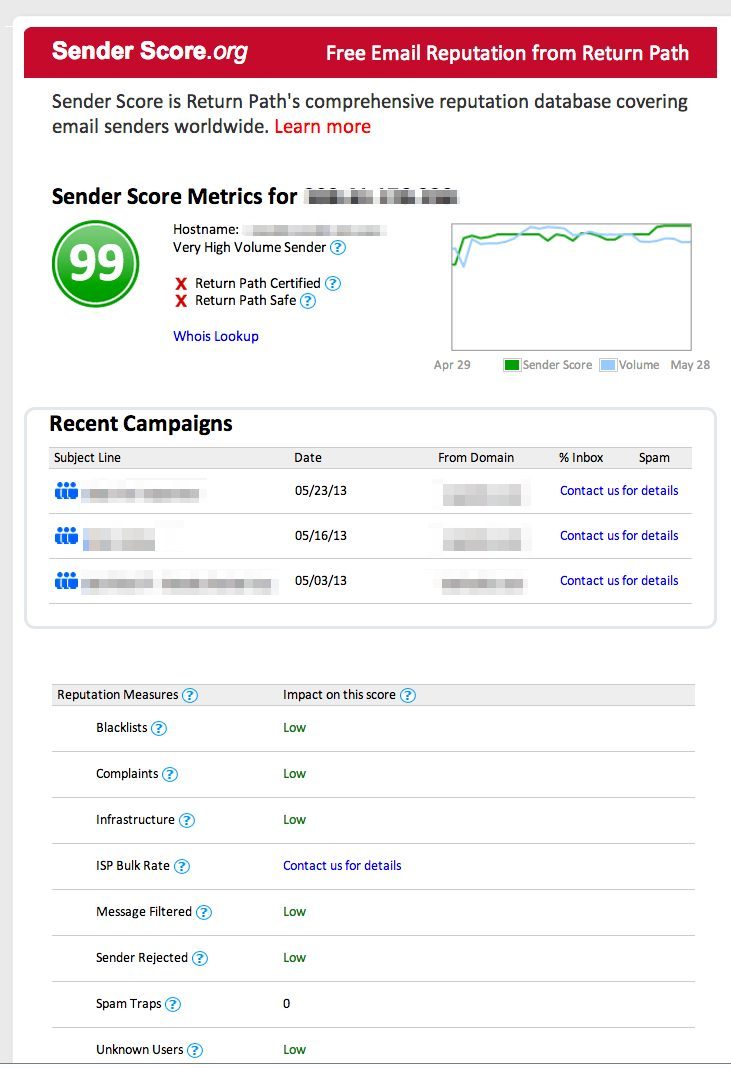Viewport: 731px width, 1068px height.
Task: Click the Low impact value for Blacklists
Action: [294, 727]
